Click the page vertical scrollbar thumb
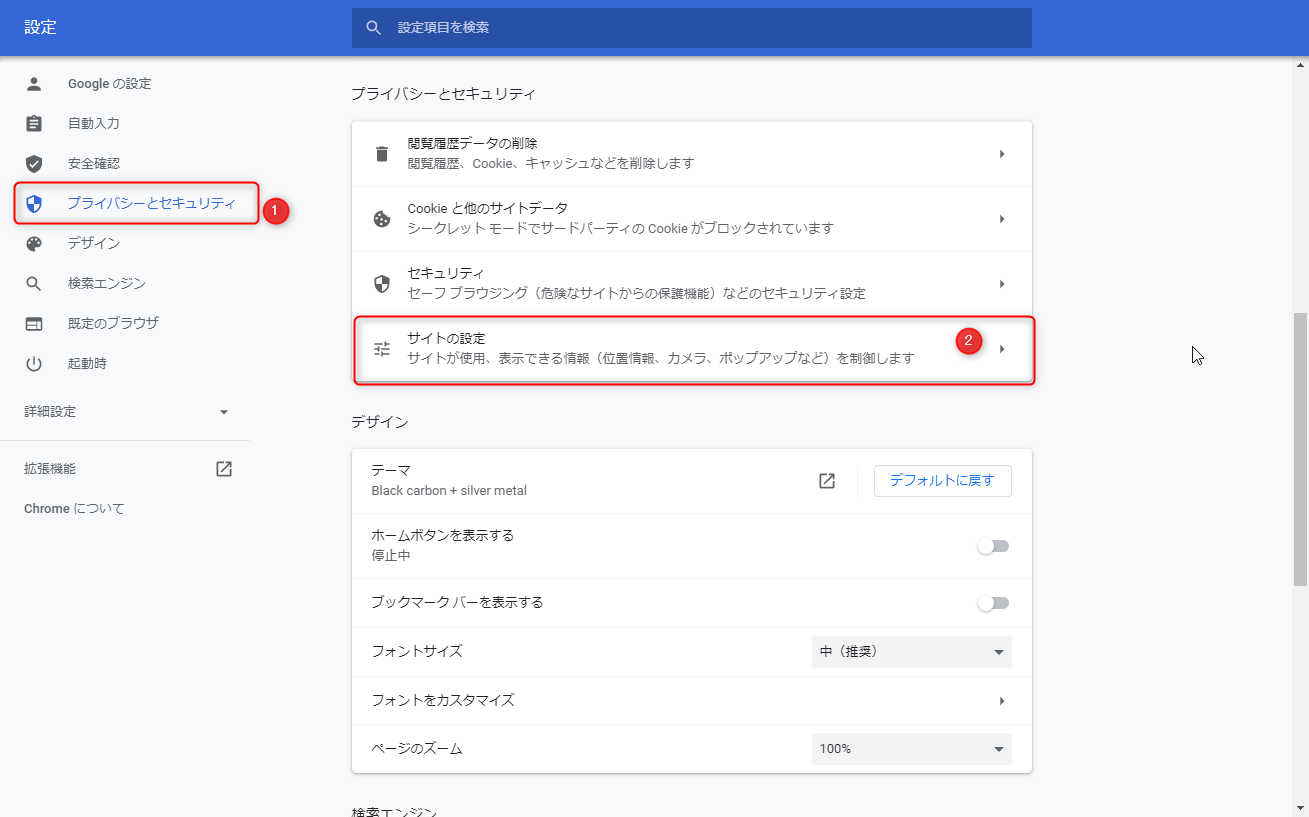1309x817 pixels. [x=1300, y=449]
